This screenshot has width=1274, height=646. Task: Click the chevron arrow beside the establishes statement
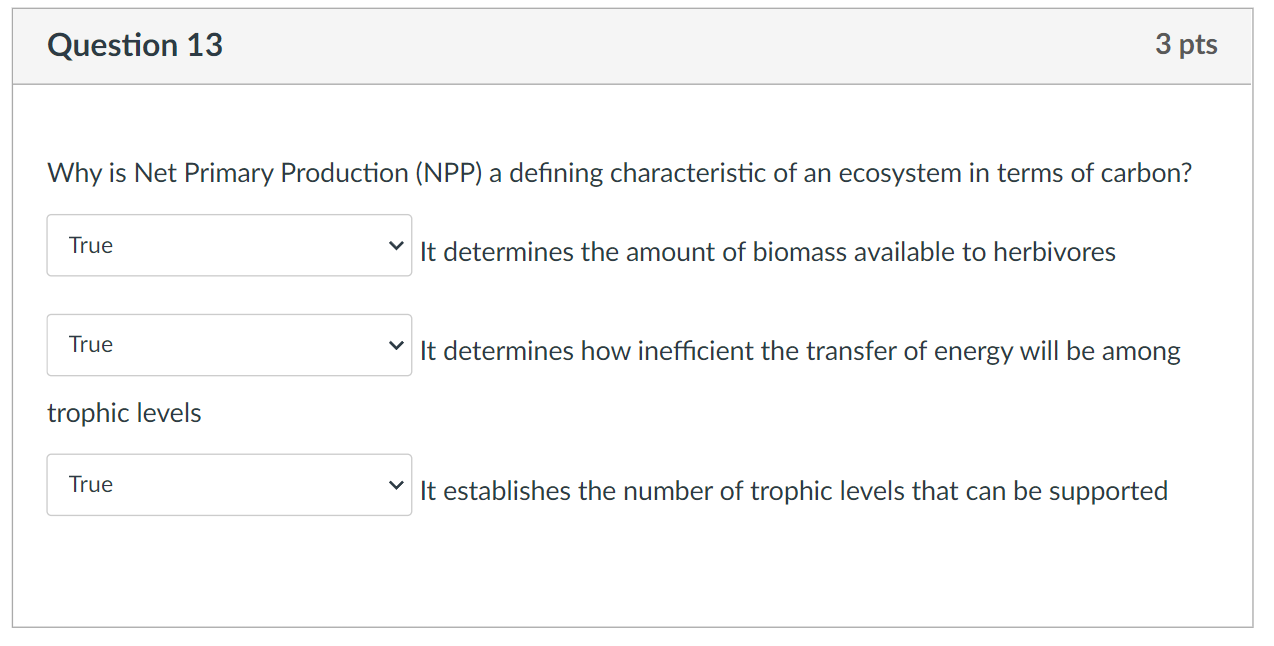(x=397, y=485)
